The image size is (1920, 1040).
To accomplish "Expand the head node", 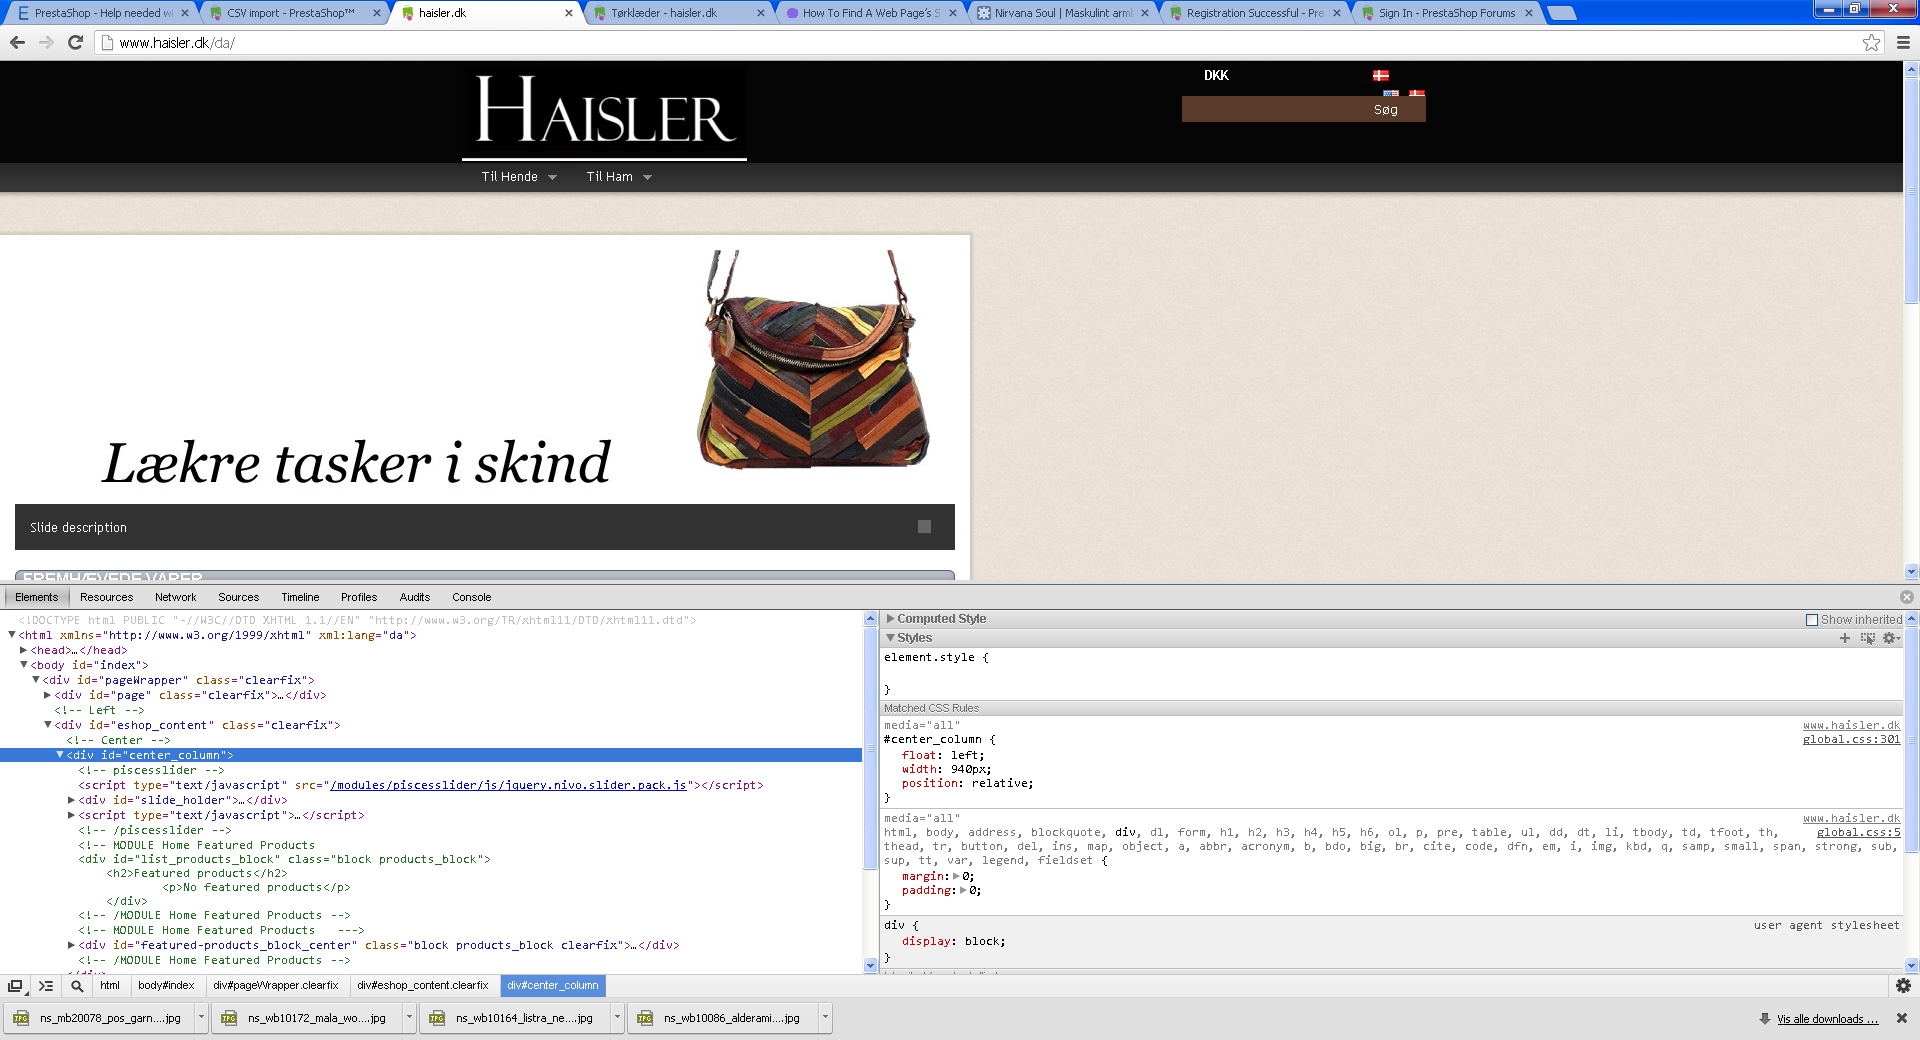I will [24, 650].
